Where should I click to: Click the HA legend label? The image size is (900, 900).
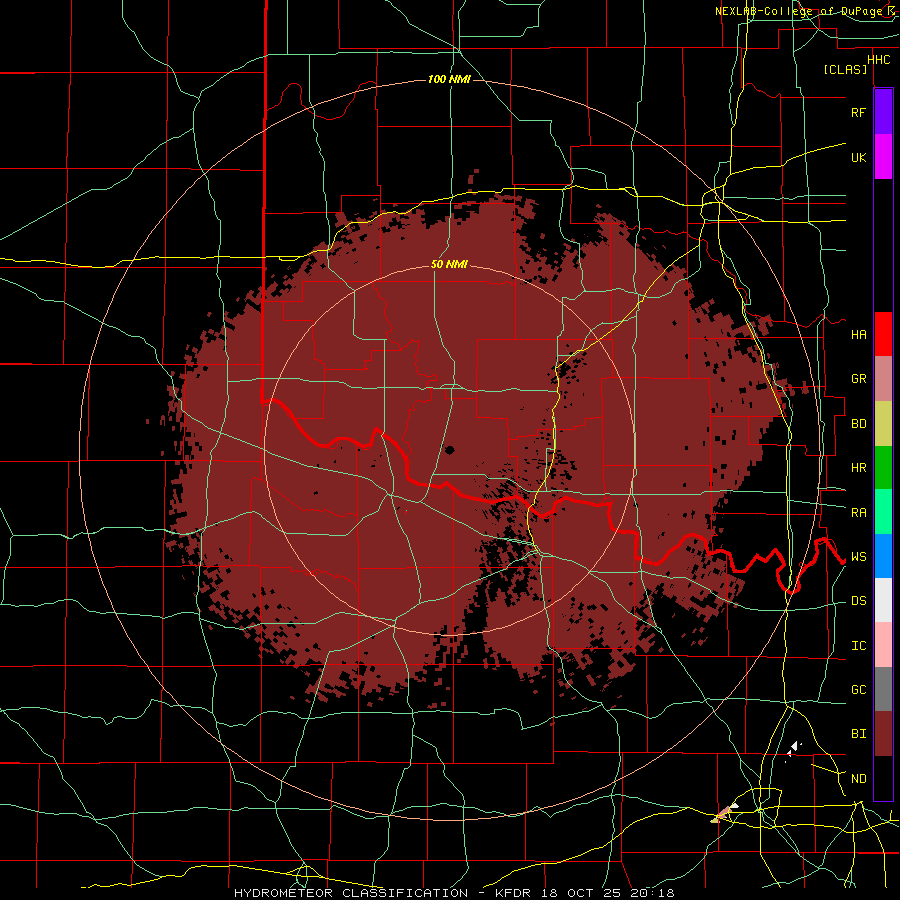tap(858, 335)
